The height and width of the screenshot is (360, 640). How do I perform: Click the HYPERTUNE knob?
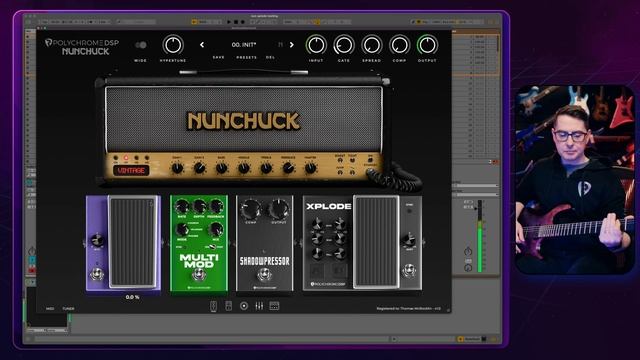pyautogui.click(x=173, y=45)
